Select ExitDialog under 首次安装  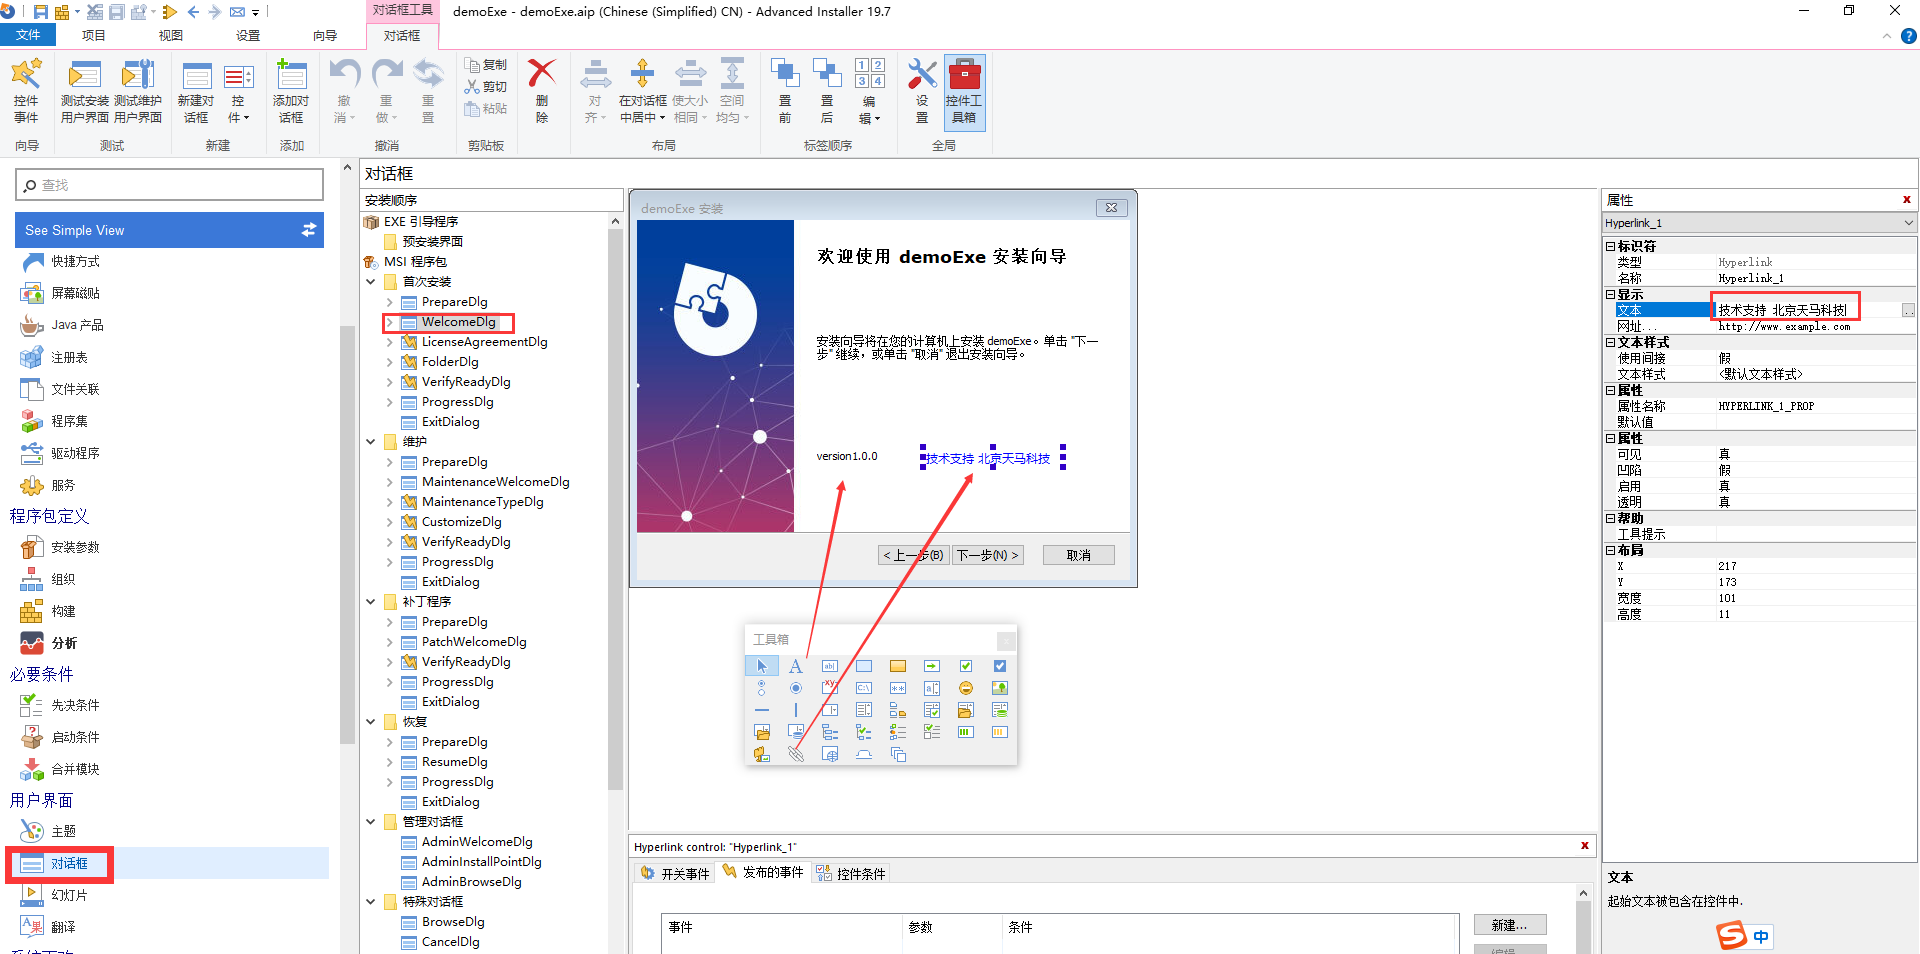[x=451, y=422]
